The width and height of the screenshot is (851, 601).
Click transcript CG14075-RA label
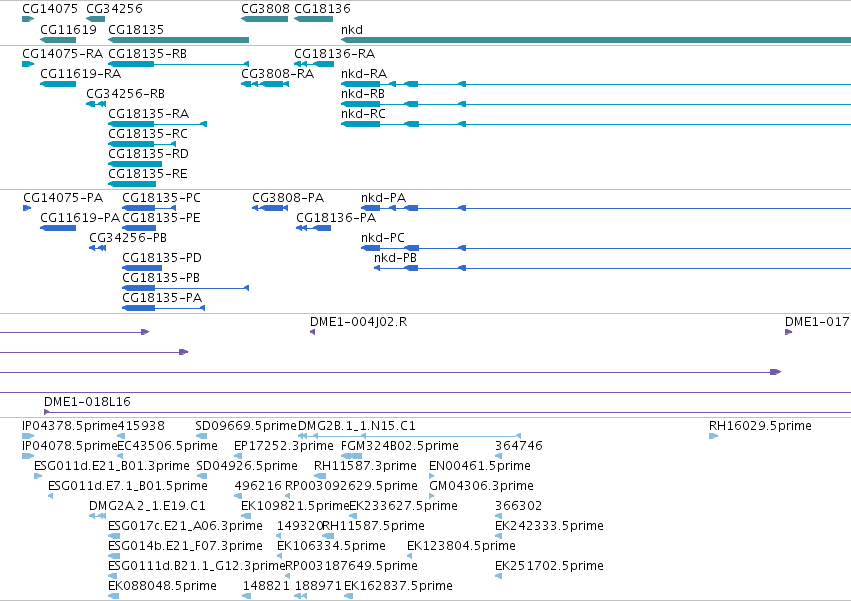pos(62,54)
